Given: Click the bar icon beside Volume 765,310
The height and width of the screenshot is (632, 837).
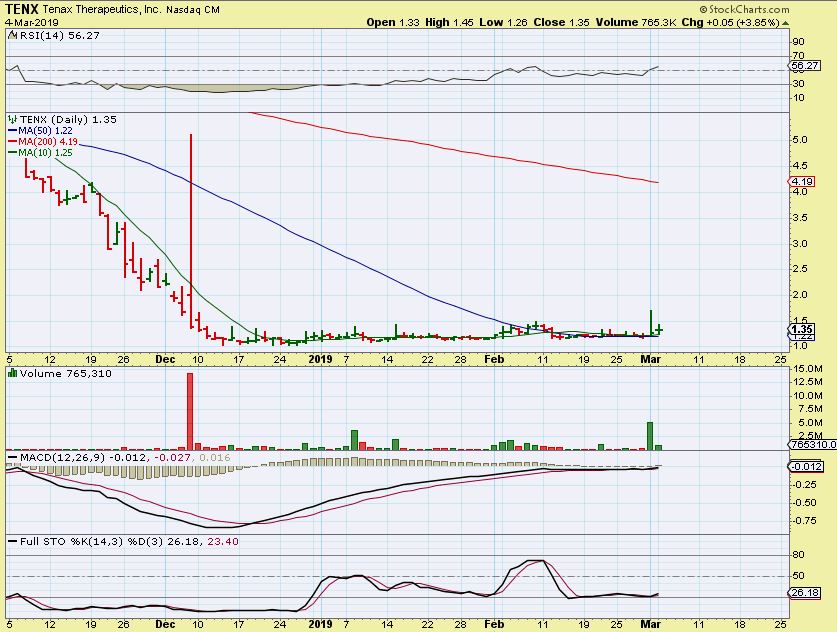Looking at the screenshot, I should click(13, 373).
